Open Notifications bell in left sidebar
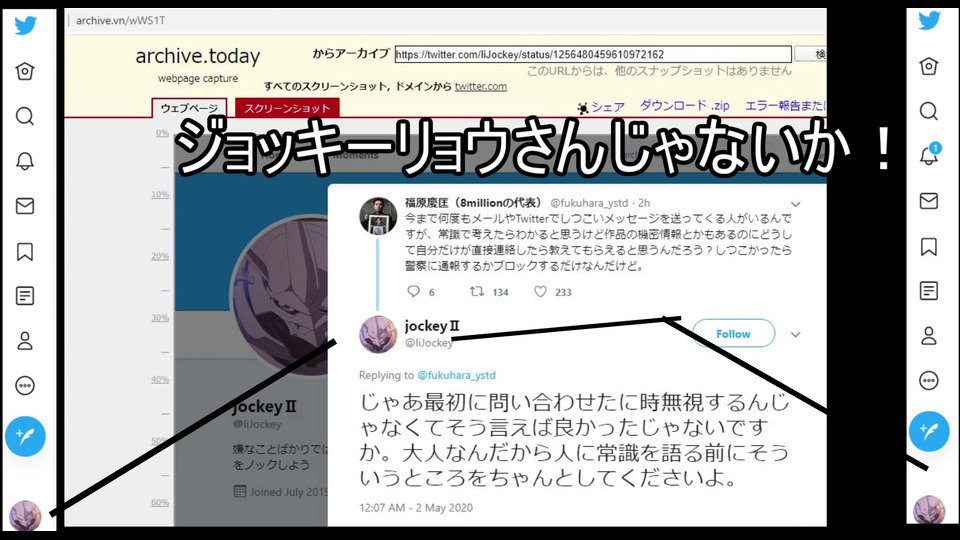 point(25,161)
